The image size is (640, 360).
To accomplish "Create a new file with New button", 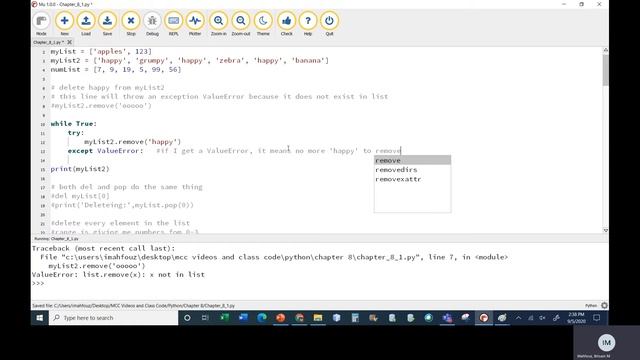I will point(64,24).
